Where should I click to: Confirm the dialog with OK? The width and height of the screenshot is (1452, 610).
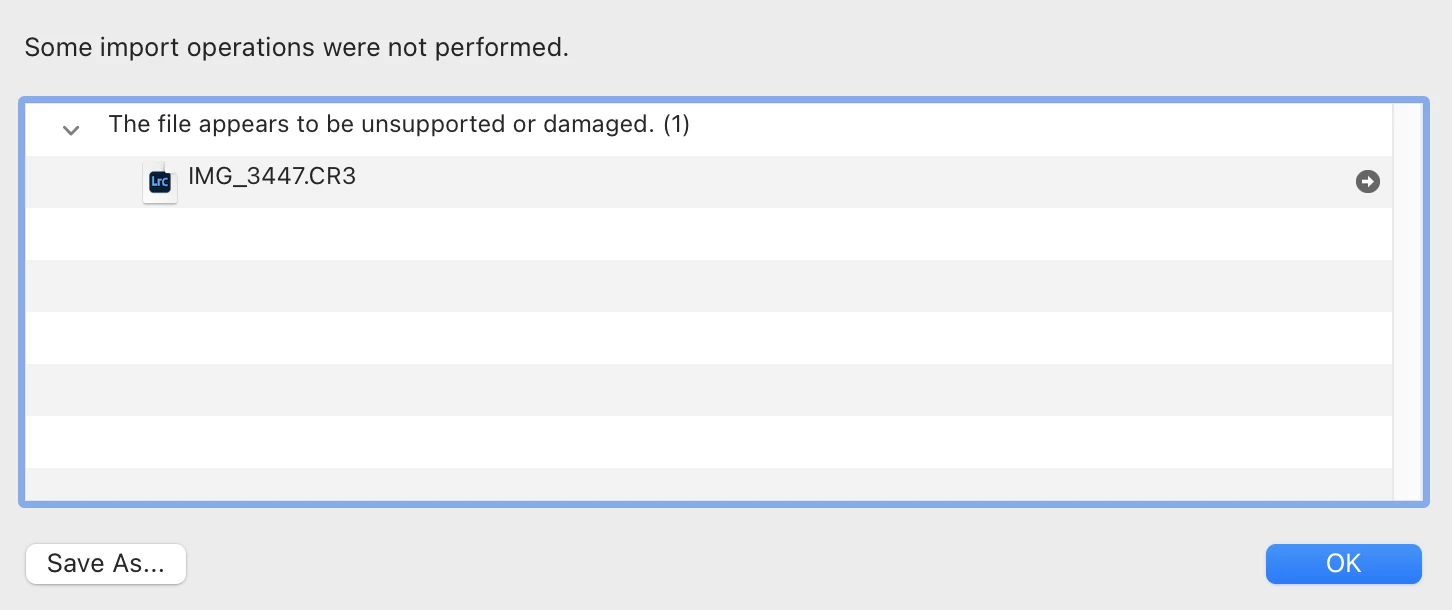click(x=1343, y=564)
